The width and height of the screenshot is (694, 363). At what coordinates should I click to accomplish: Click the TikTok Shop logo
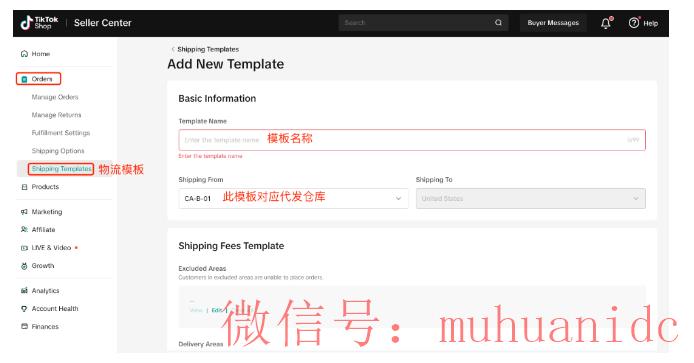39,23
